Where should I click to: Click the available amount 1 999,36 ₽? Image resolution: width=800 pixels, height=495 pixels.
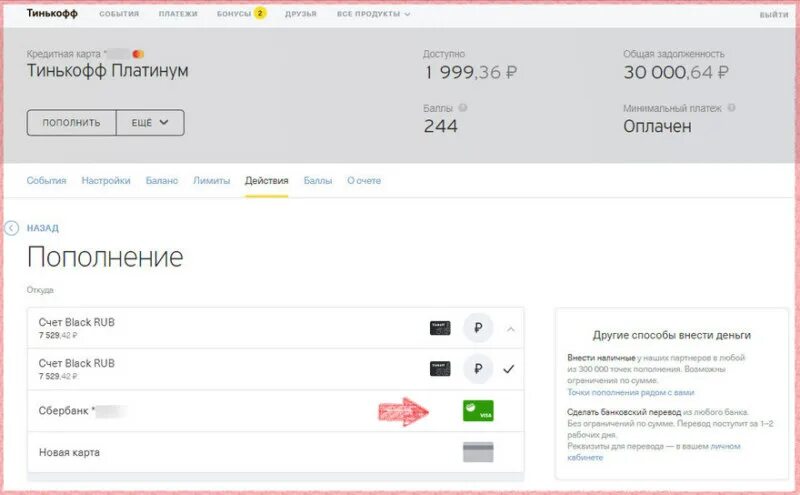470,72
